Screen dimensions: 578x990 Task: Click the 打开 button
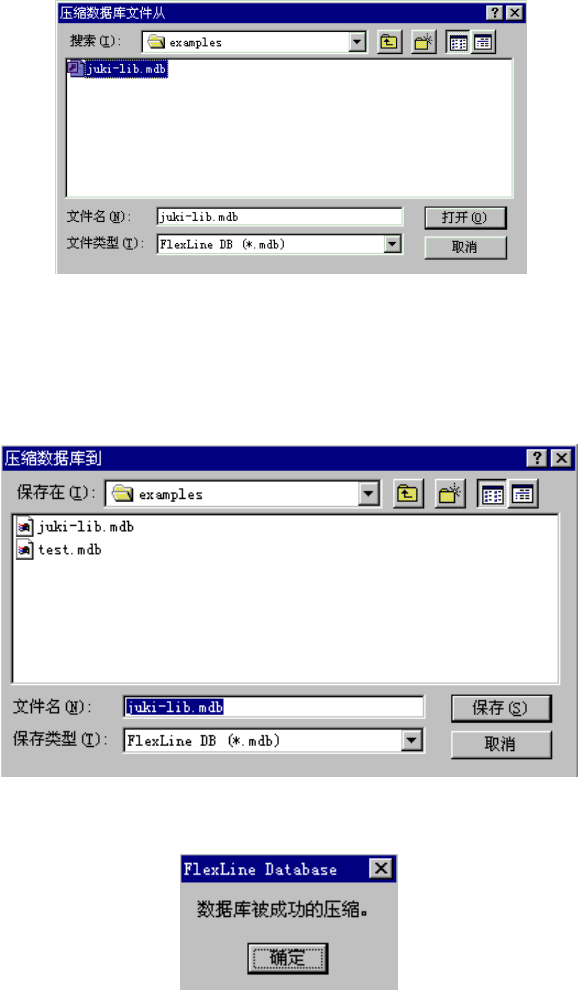pyautogui.click(x=465, y=218)
